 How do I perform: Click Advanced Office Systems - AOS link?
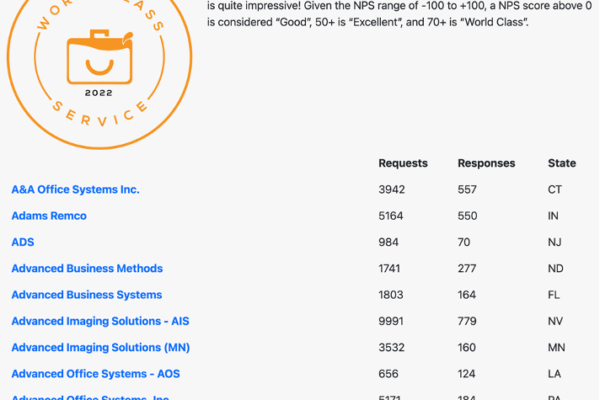[96, 374]
